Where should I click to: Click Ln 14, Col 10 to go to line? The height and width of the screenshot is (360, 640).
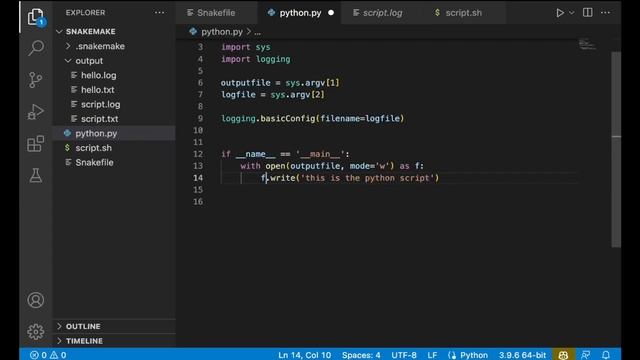point(304,355)
